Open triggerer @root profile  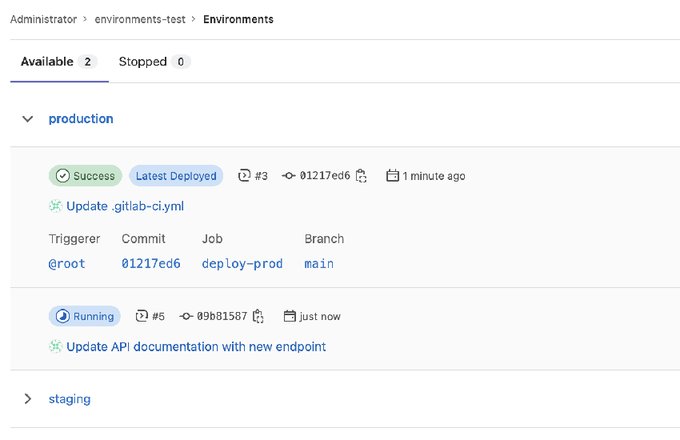(x=67, y=264)
